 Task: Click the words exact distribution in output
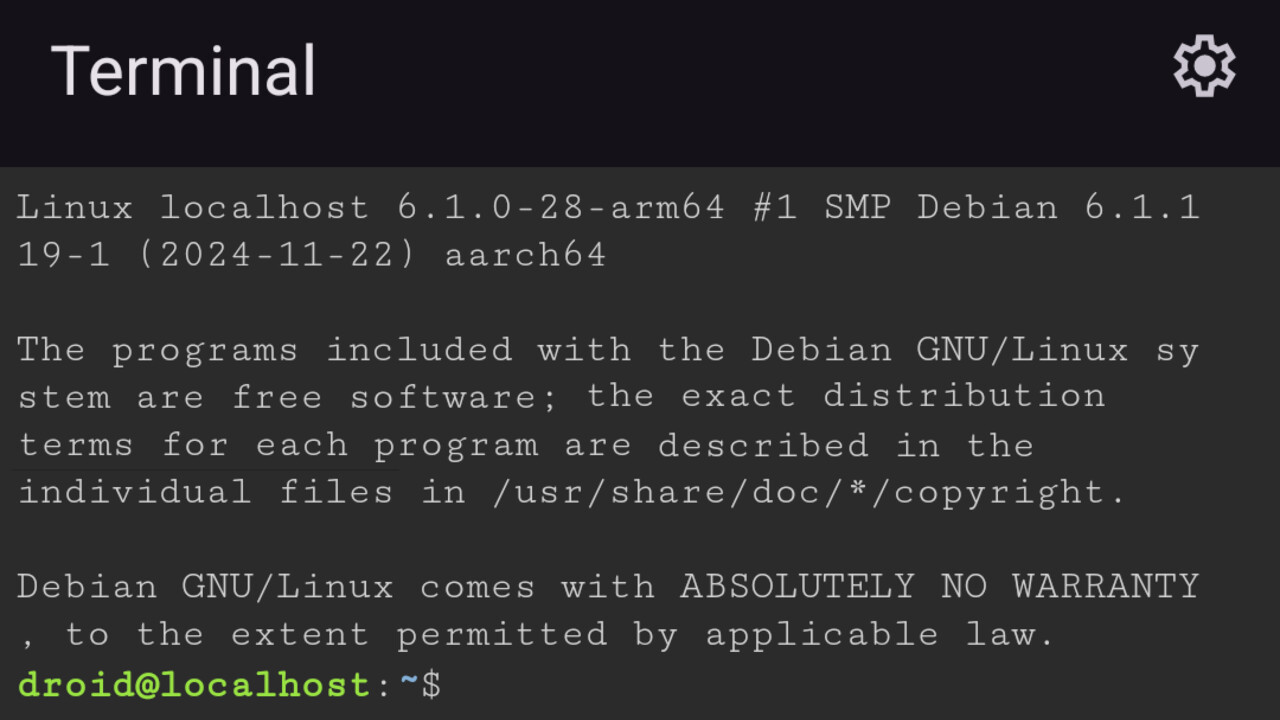click(x=893, y=395)
